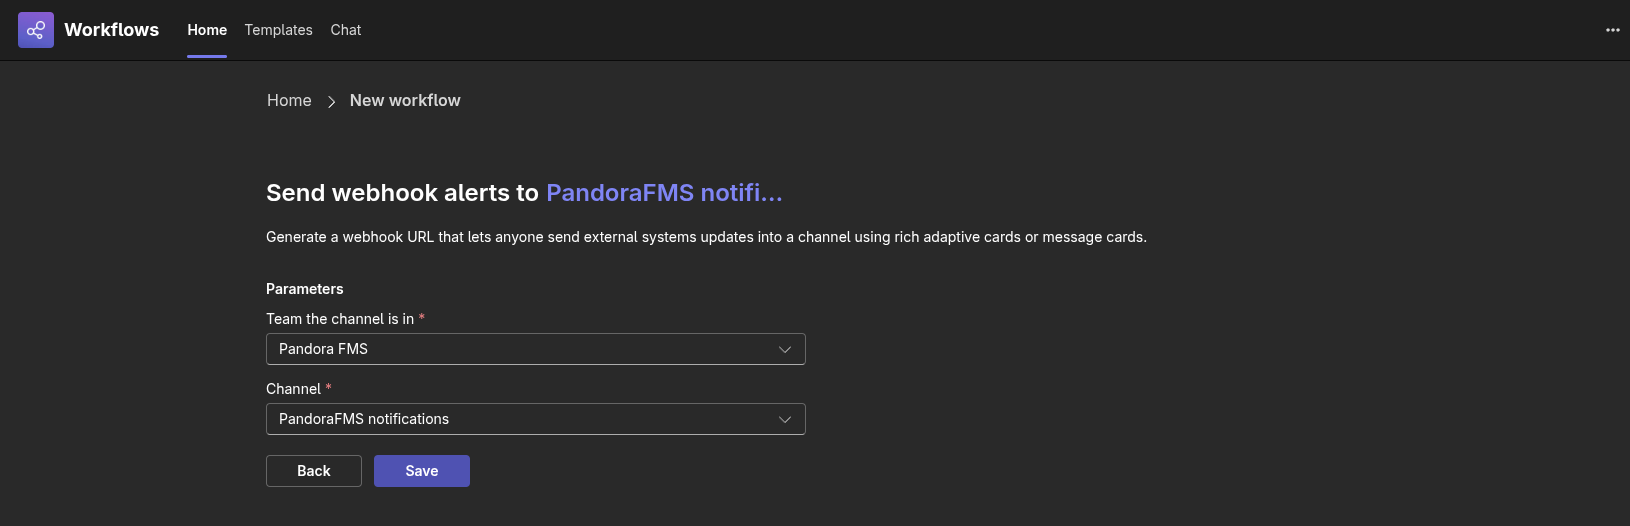Expand the channel dropdown chevron arrow
This screenshot has height=526, width=1630.
click(x=785, y=419)
